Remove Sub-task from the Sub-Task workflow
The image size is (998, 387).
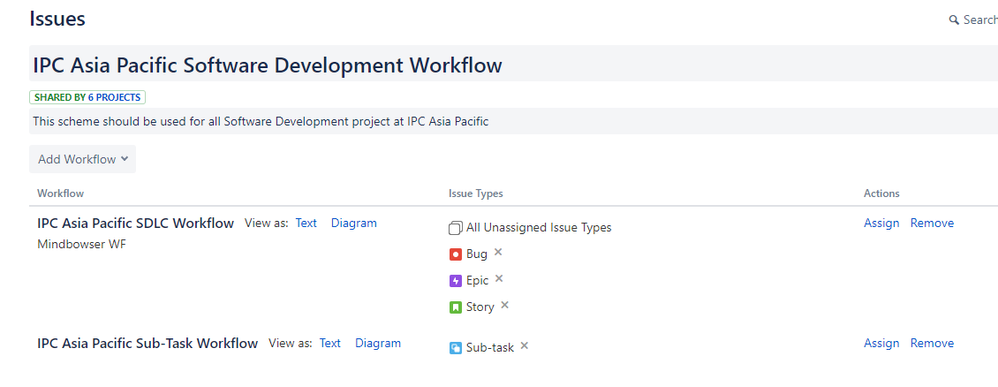pos(524,346)
